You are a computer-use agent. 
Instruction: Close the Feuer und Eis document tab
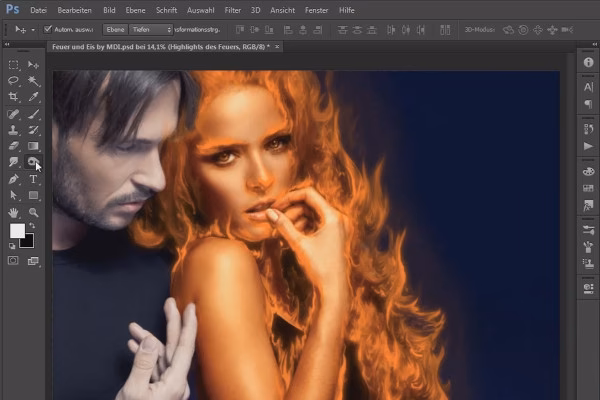point(277,47)
